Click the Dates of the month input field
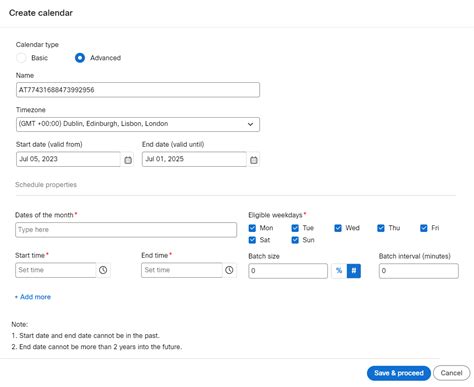Screen dimensions: 474x387 [126, 230]
